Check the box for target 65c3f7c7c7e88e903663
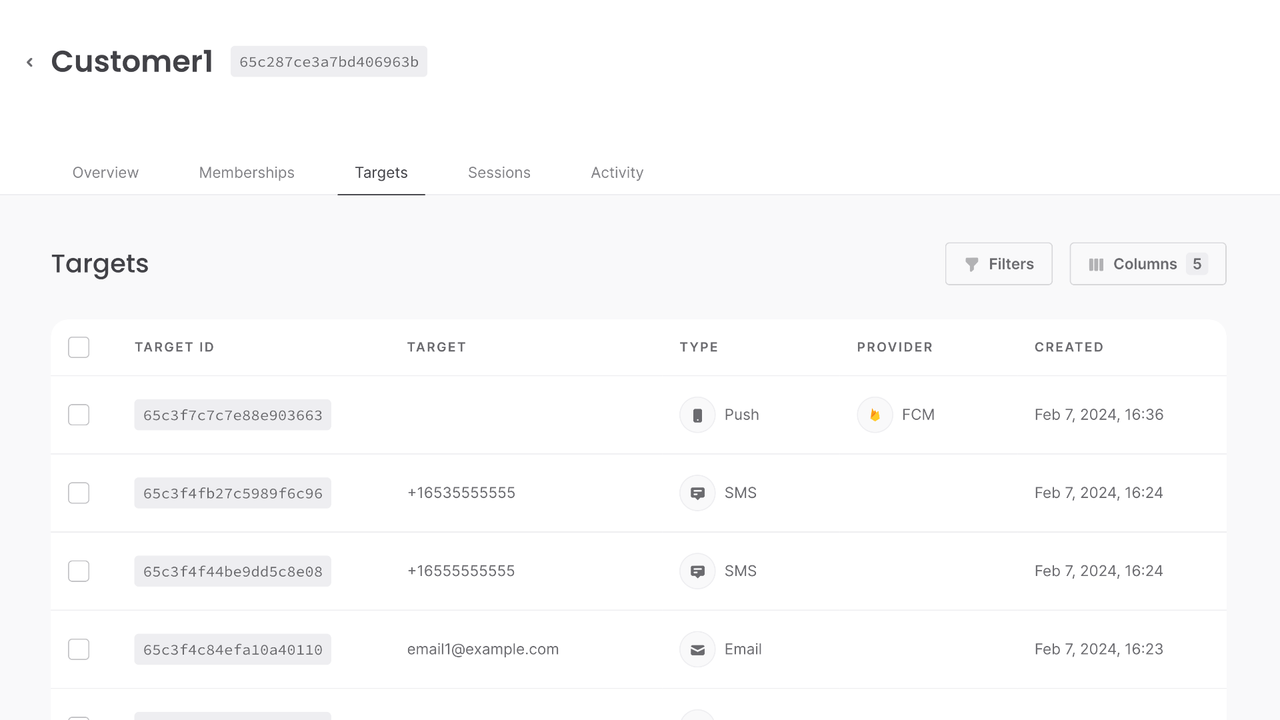 click(x=79, y=415)
